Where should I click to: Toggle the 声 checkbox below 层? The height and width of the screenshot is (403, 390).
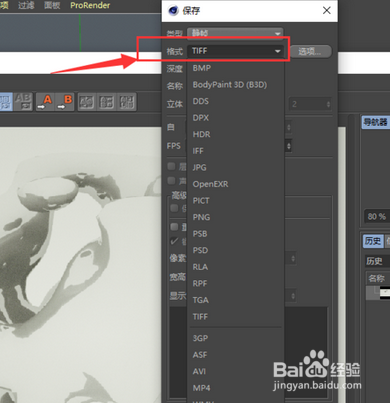coord(171,181)
